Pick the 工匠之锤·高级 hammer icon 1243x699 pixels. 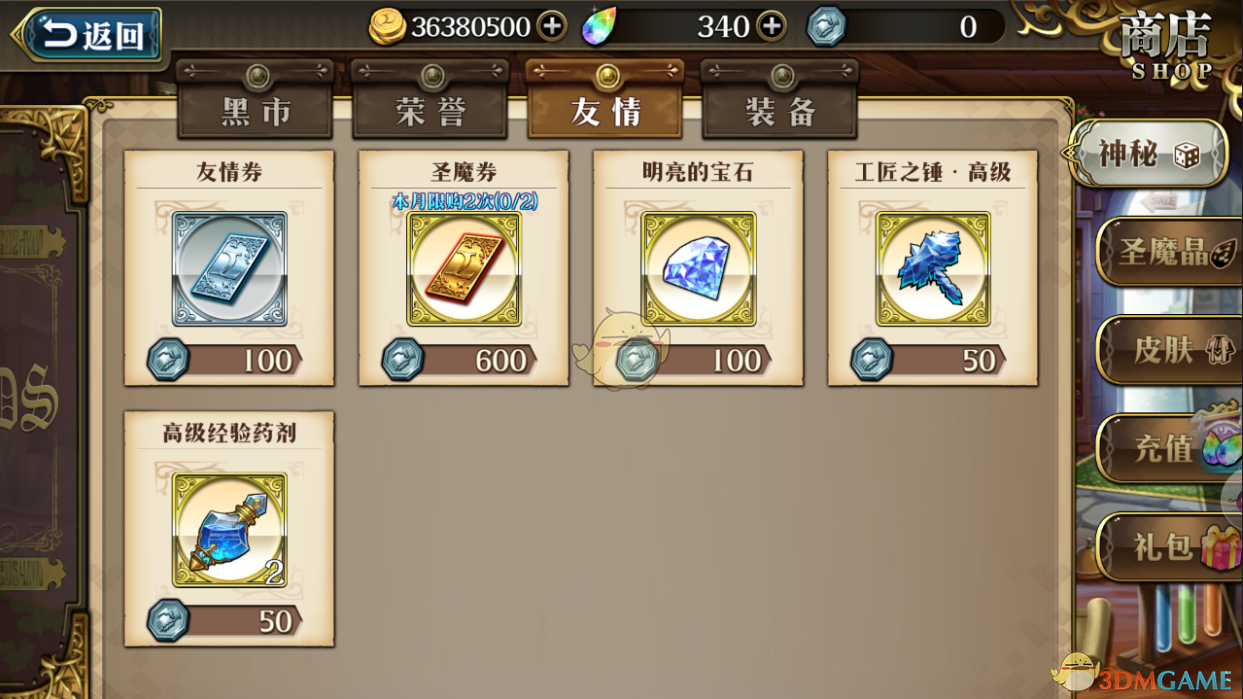[x=933, y=269]
